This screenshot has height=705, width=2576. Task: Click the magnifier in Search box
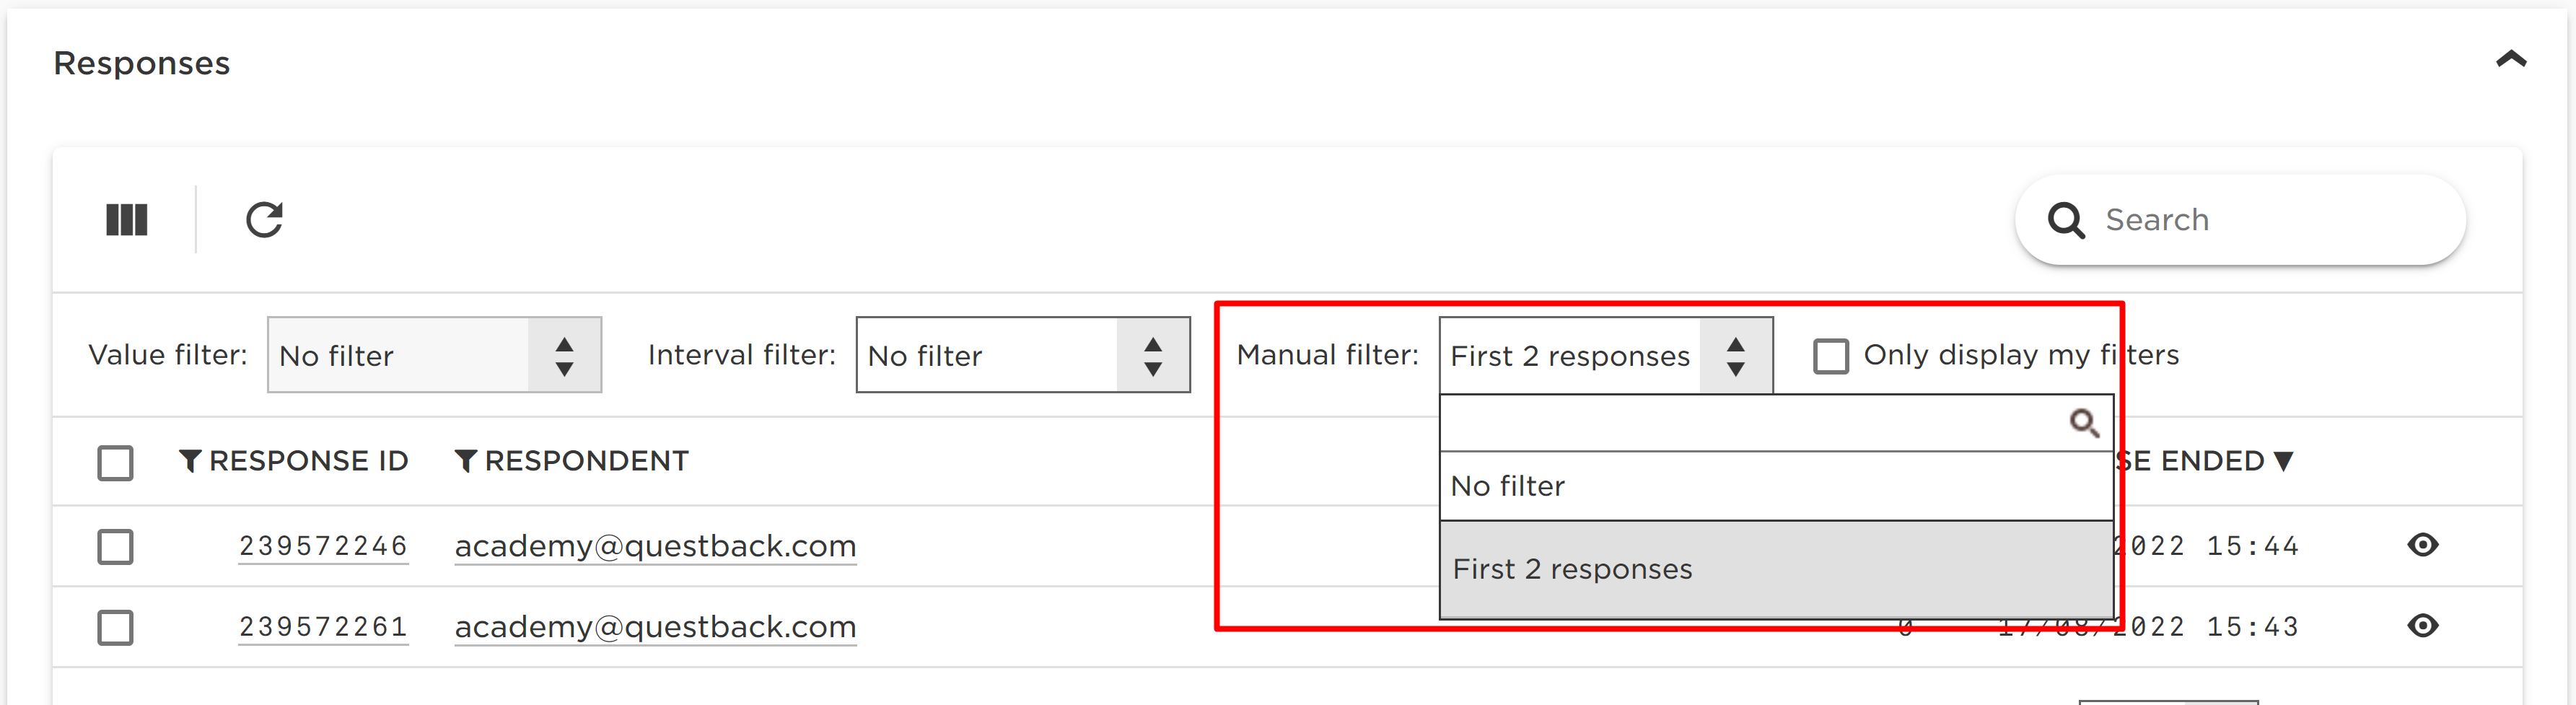[2065, 220]
